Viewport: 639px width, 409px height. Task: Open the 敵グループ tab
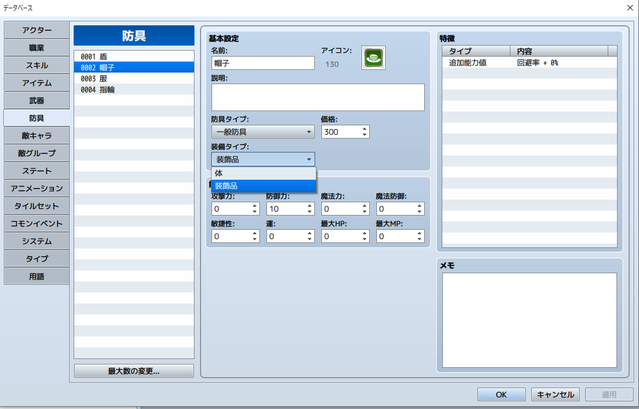(37, 153)
